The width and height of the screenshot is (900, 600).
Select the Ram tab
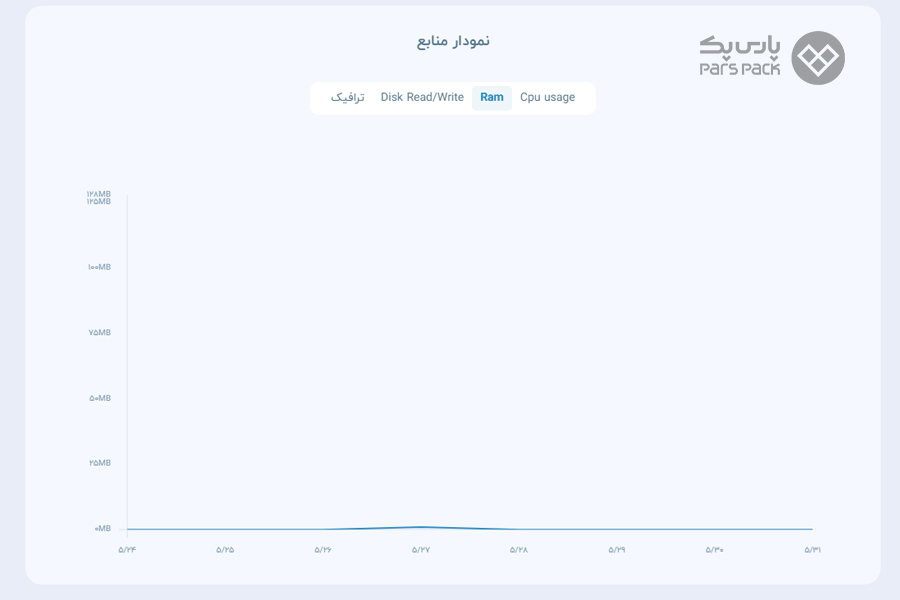tap(492, 98)
